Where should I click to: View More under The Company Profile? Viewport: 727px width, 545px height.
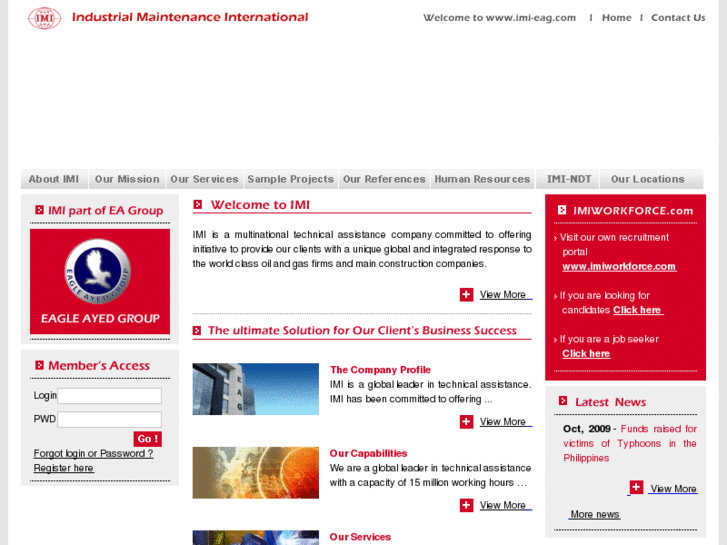pyautogui.click(x=503, y=422)
